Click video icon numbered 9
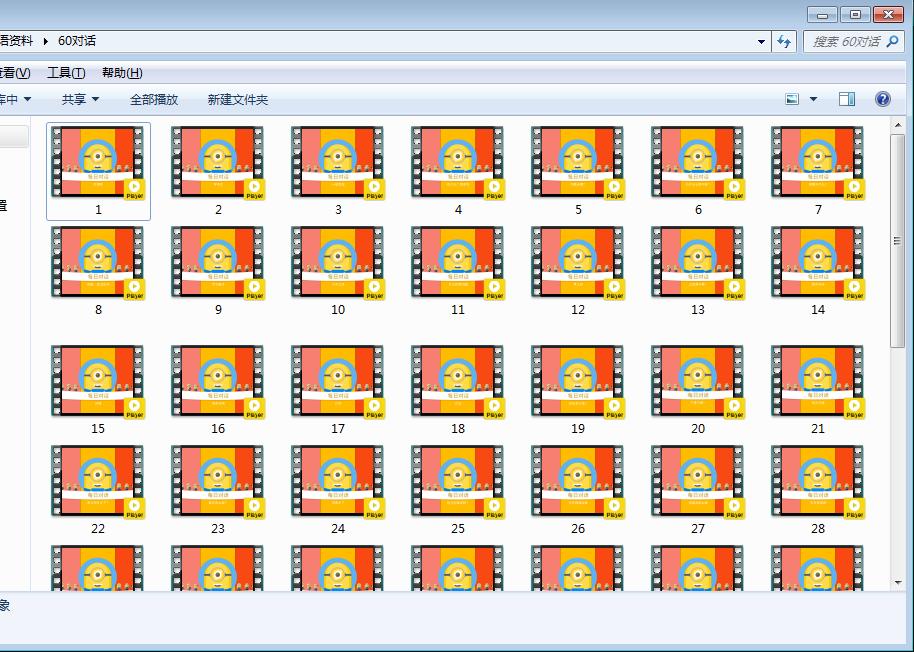The image size is (914, 652). pos(218,263)
